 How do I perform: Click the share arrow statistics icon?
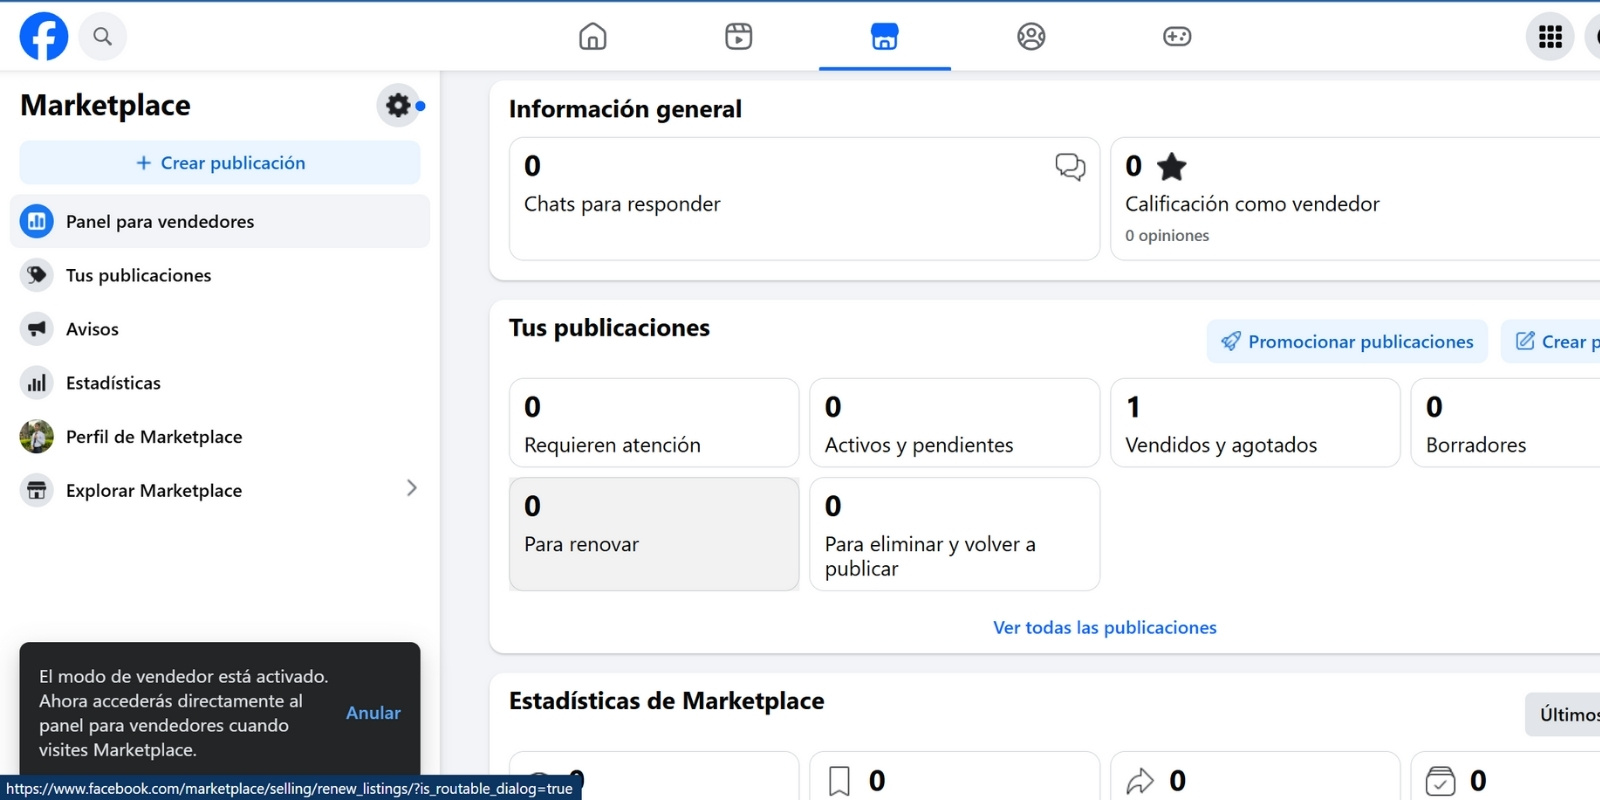[x=1140, y=781]
